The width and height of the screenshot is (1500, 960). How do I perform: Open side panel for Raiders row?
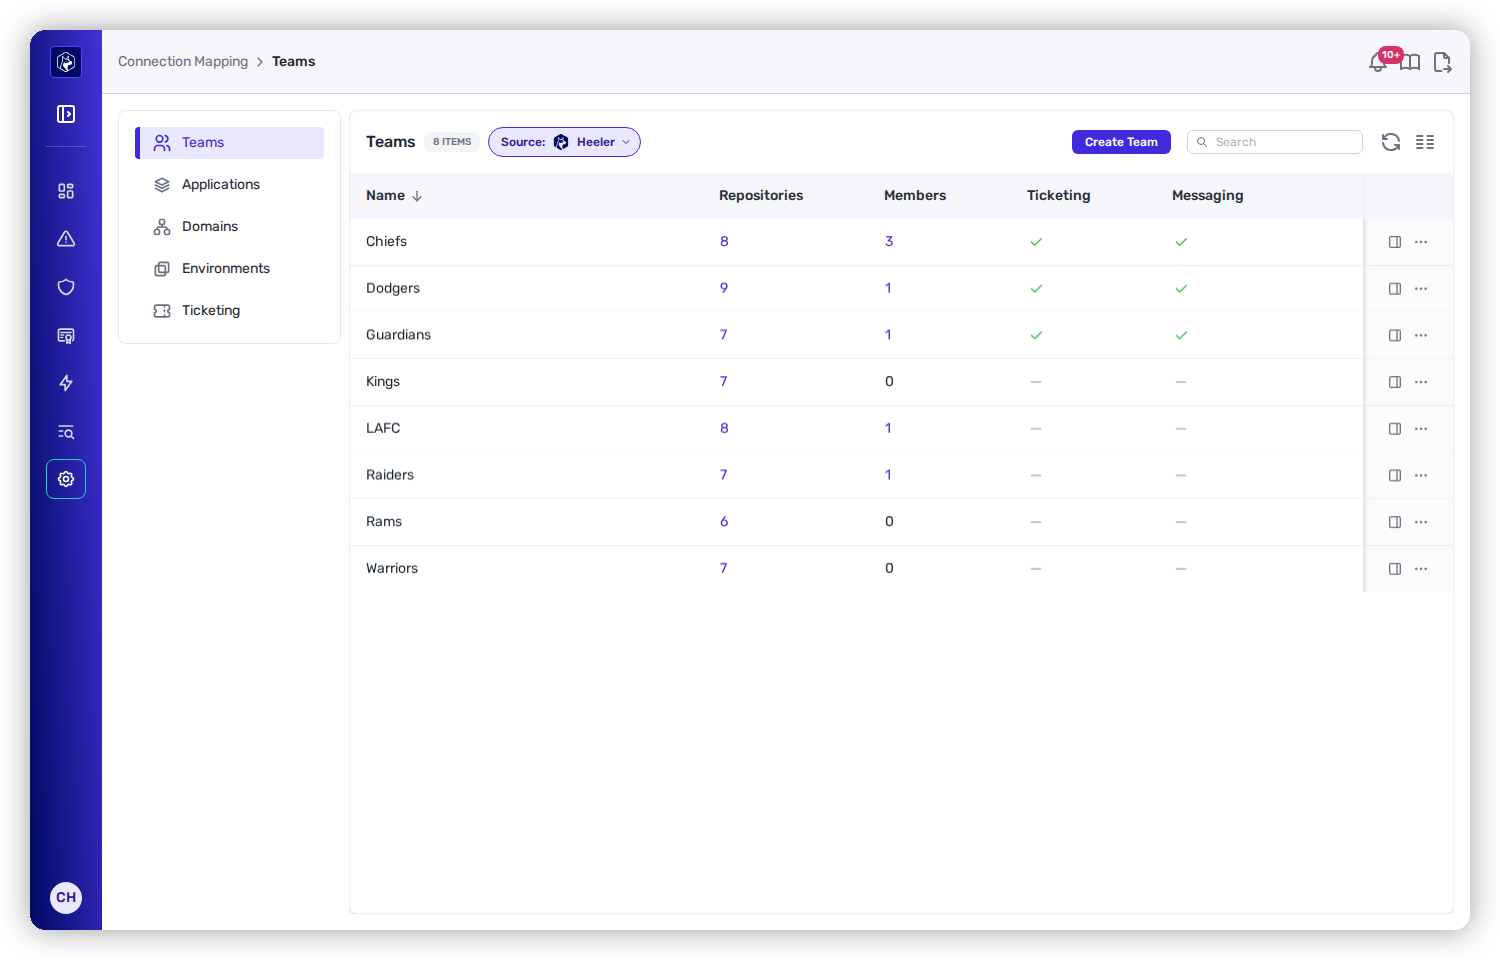pyautogui.click(x=1395, y=475)
